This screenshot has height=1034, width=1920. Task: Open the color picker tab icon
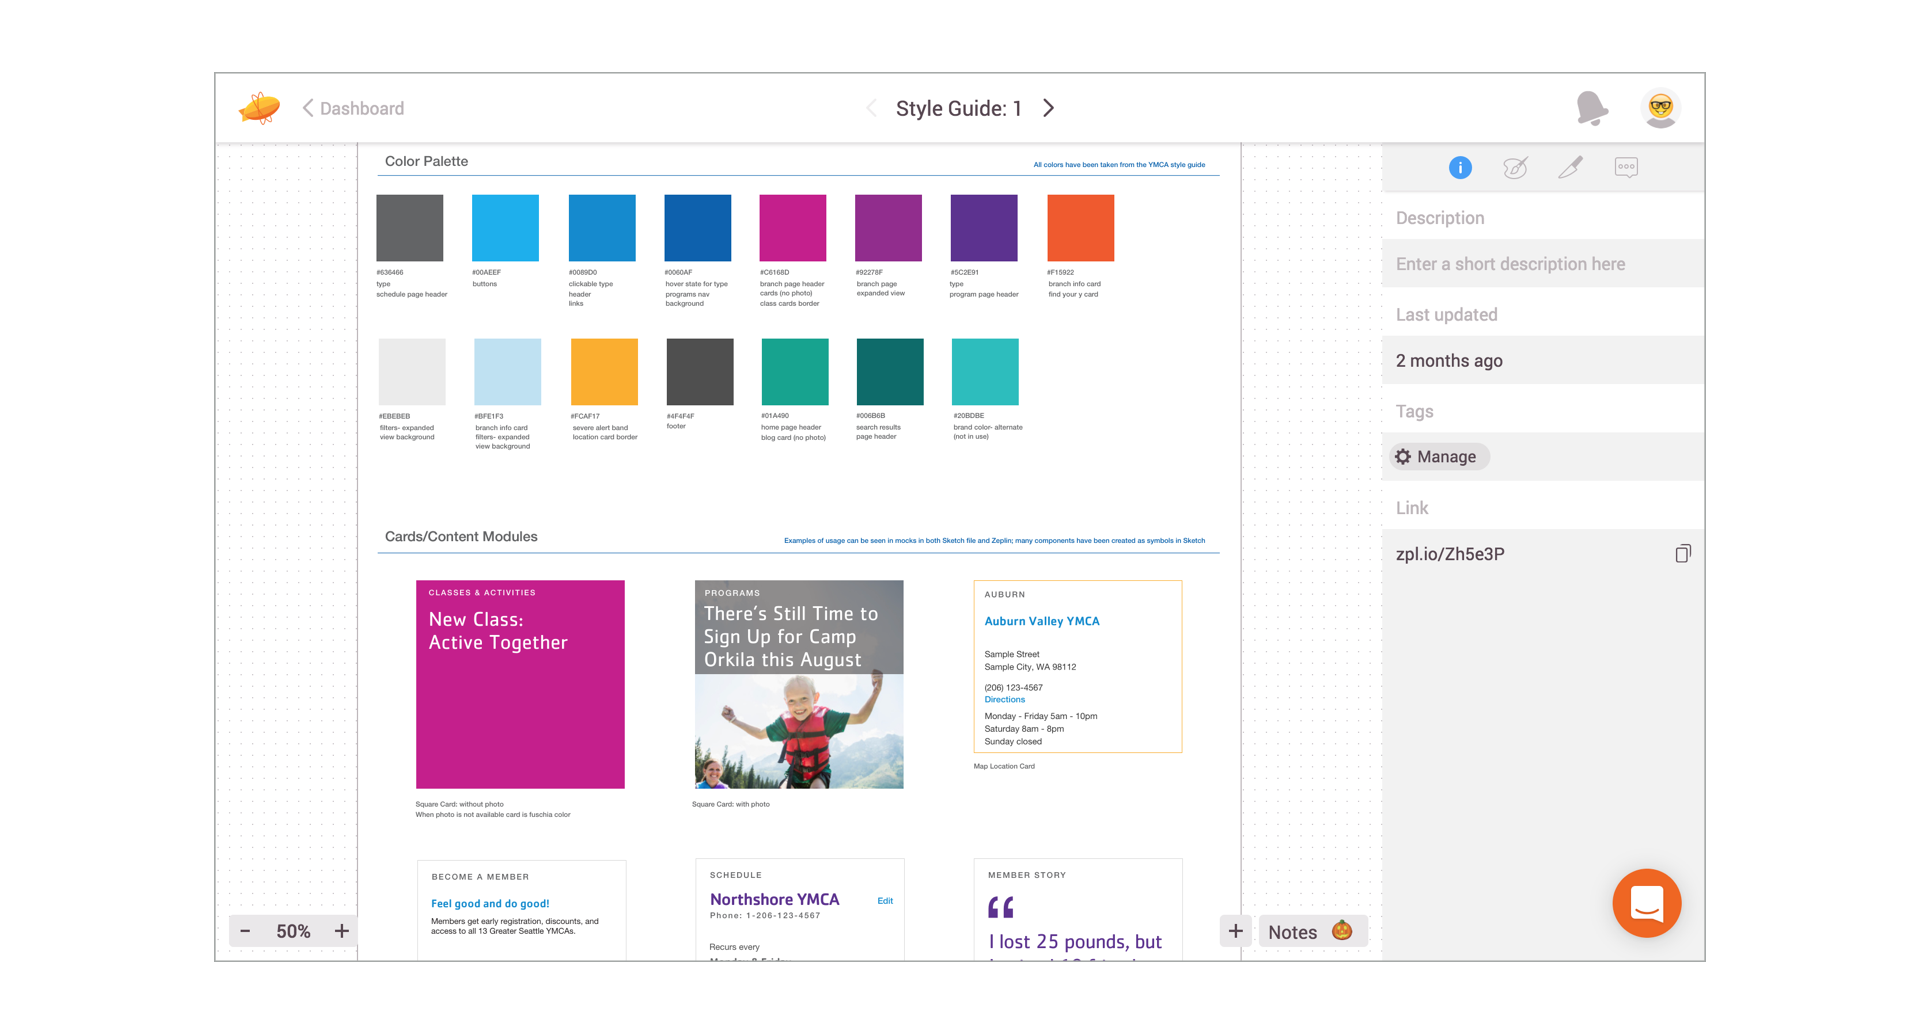coord(1515,168)
